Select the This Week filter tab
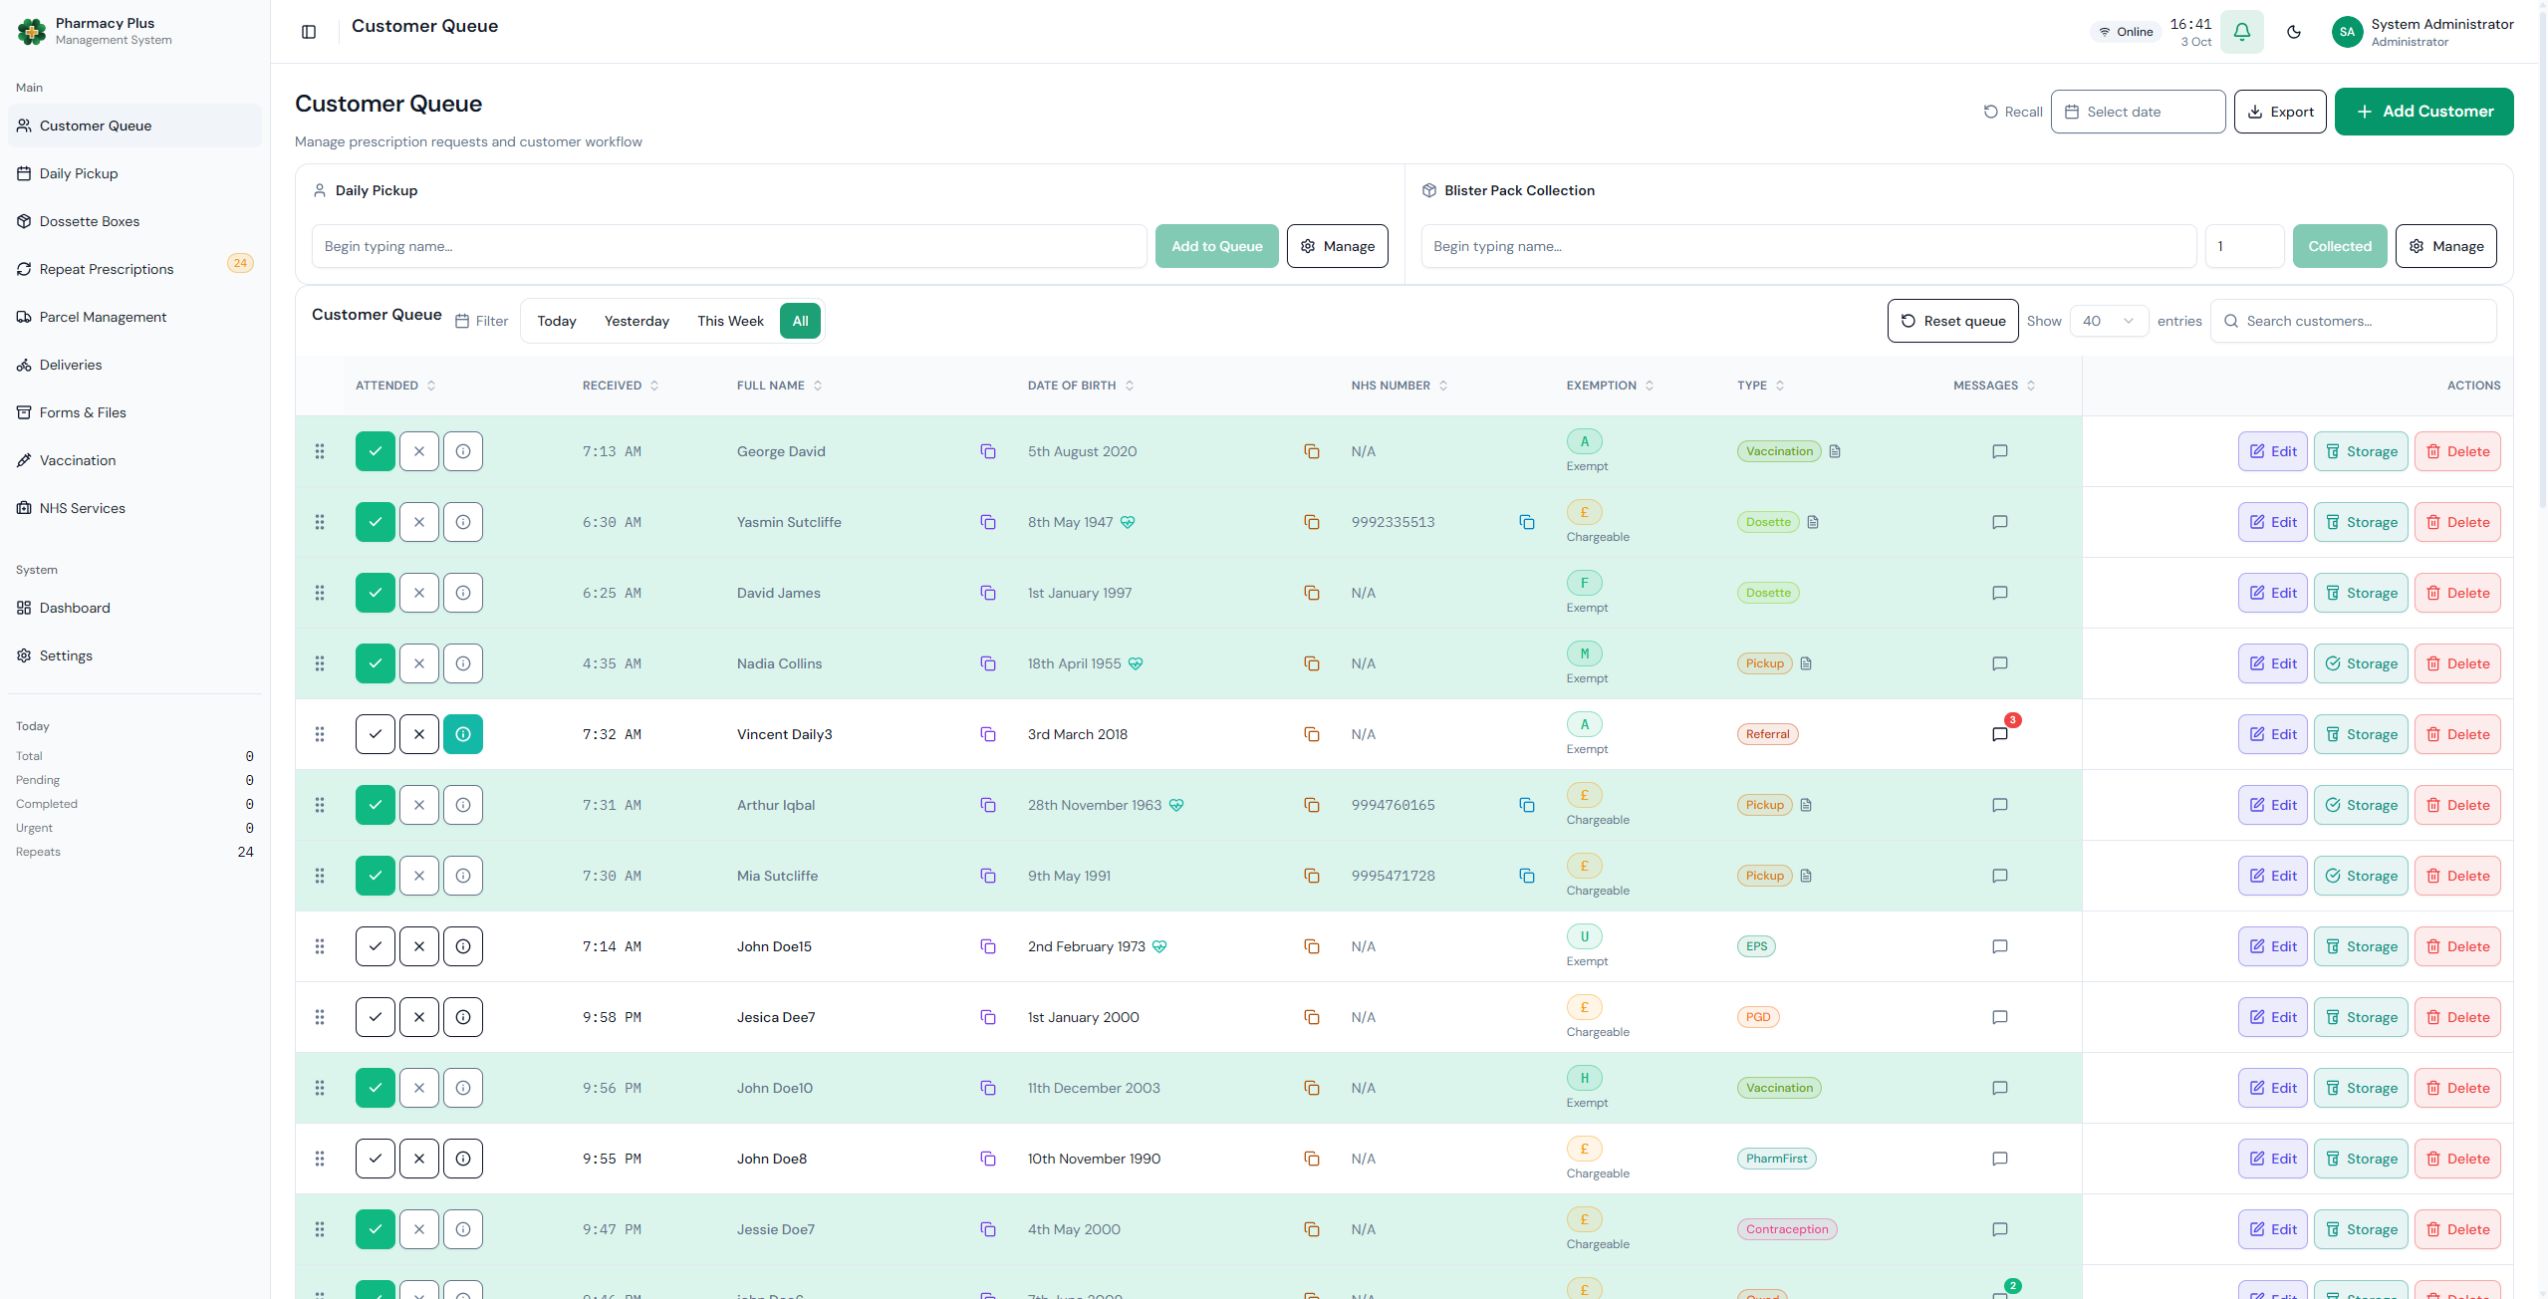This screenshot has width=2548, height=1299. click(730, 321)
